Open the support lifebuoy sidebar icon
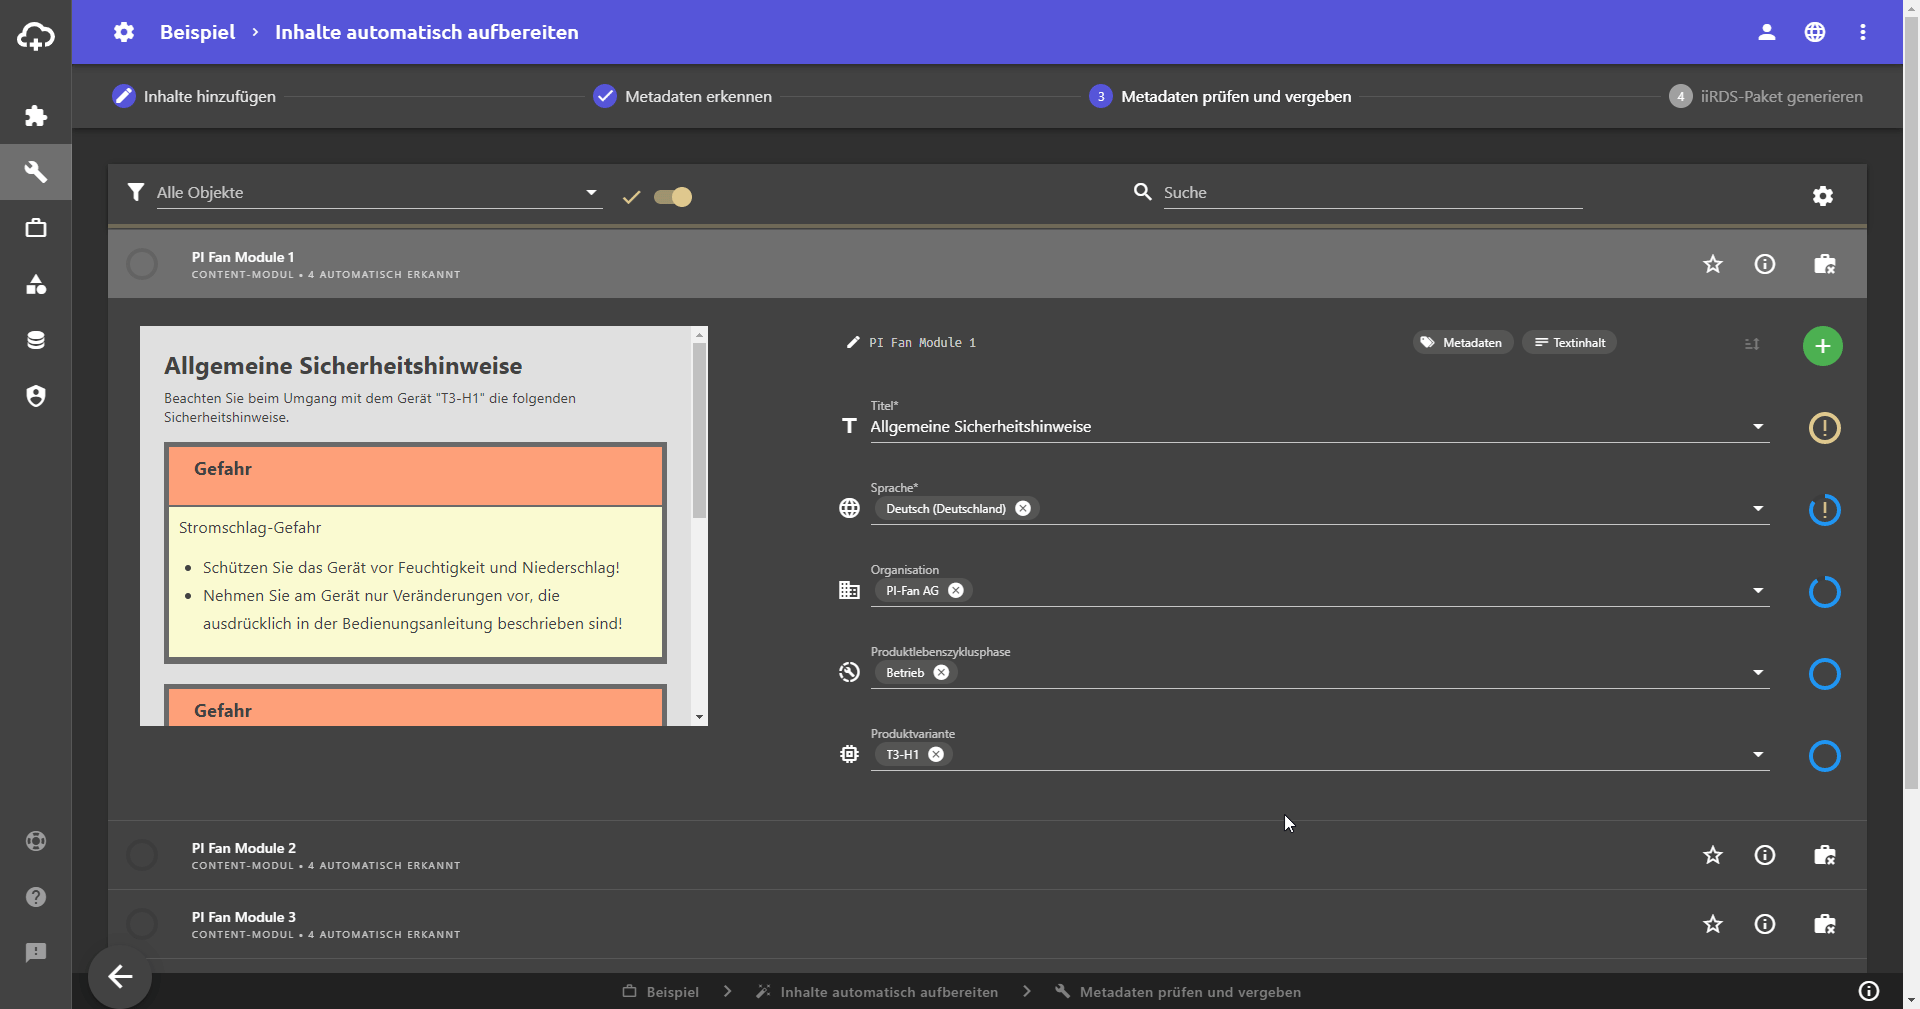1920x1009 pixels. pos(36,841)
